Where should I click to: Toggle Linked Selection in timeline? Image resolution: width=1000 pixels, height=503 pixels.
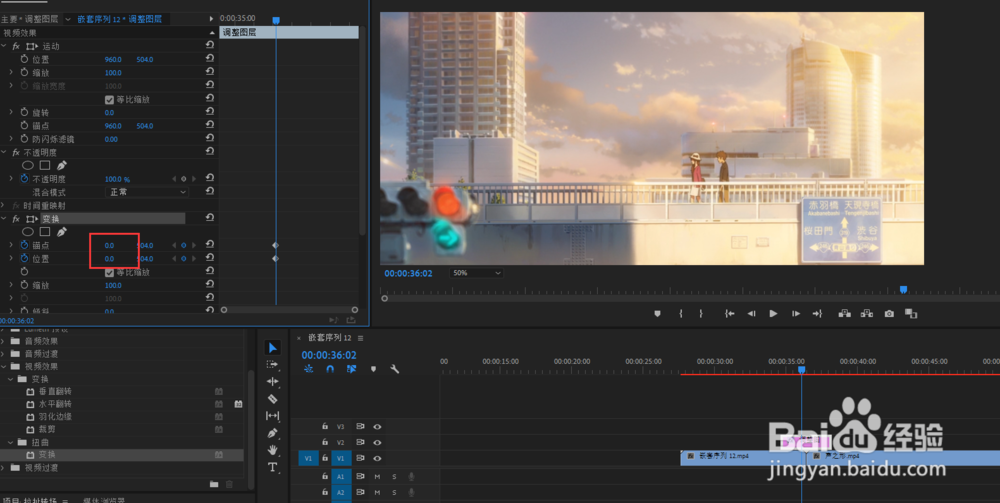tap(351, 369)
